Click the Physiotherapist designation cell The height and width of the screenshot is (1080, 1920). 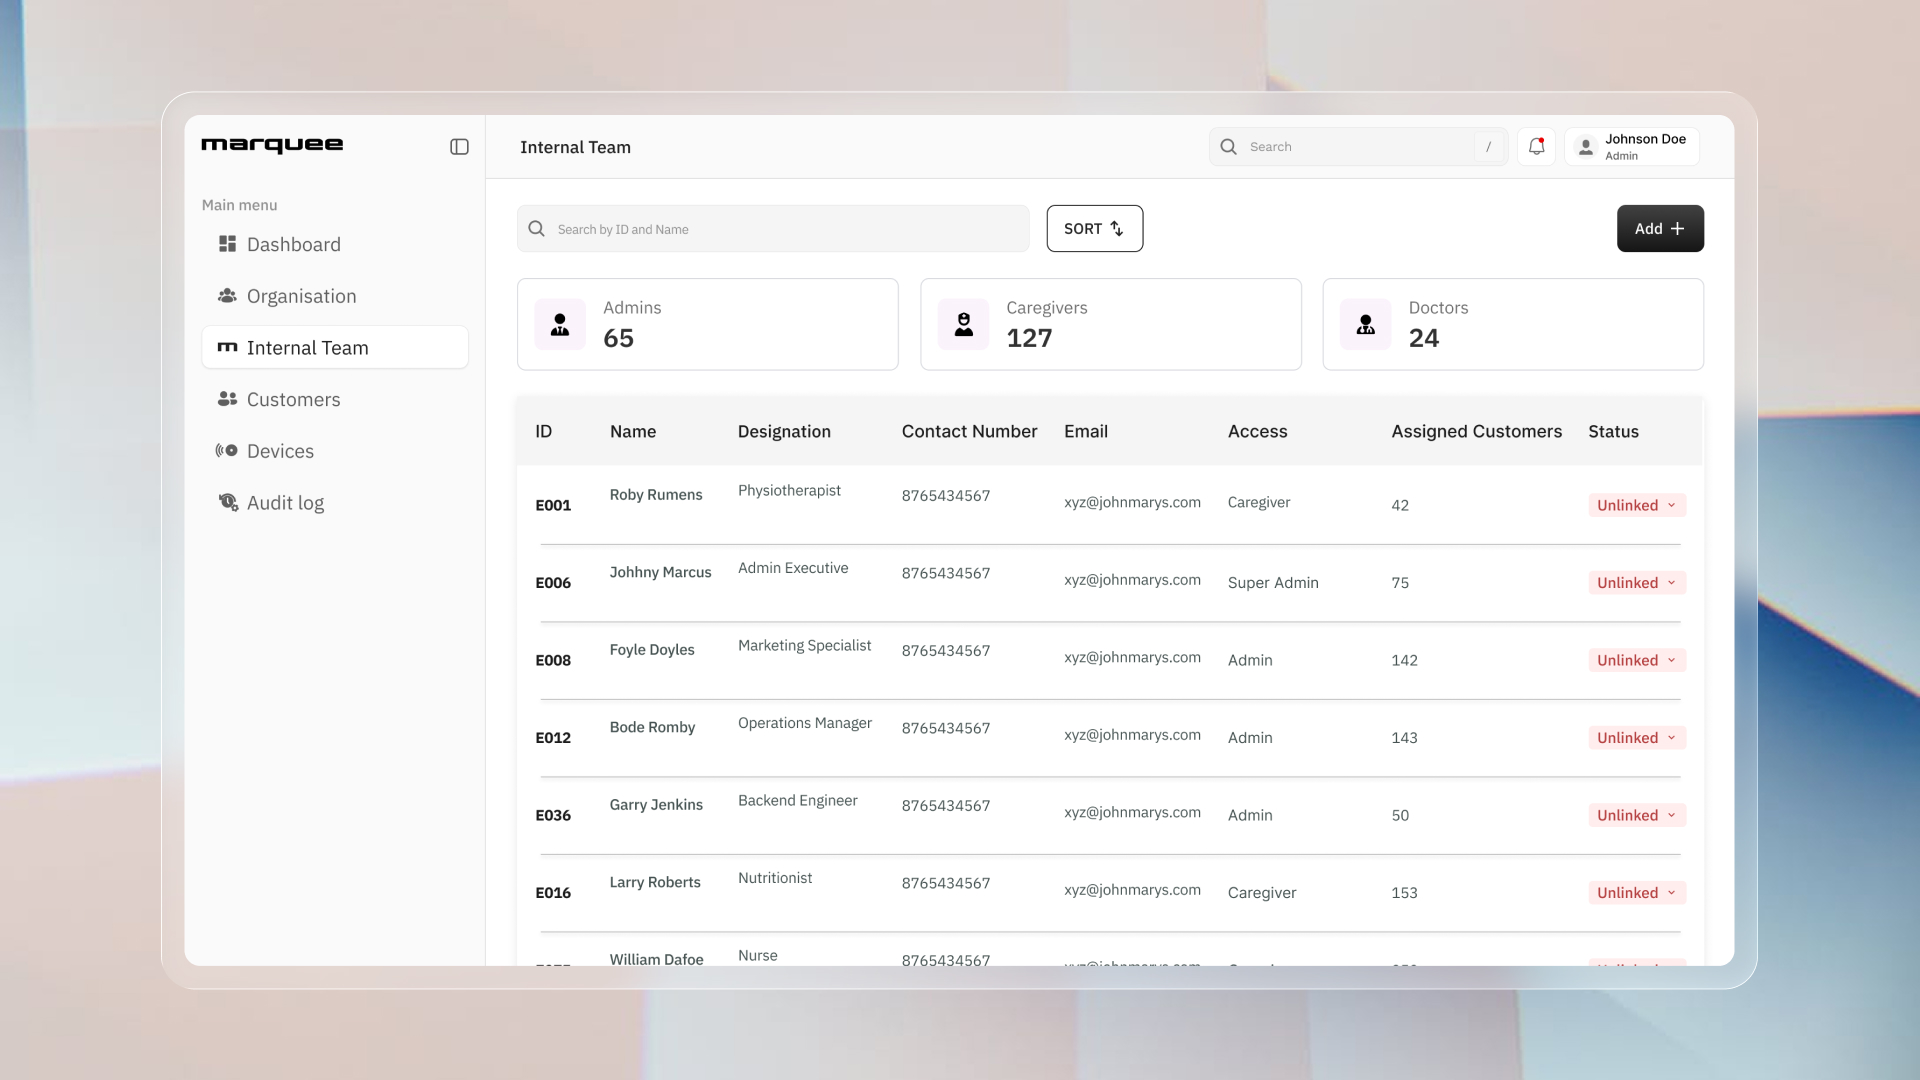coord(789,490)
